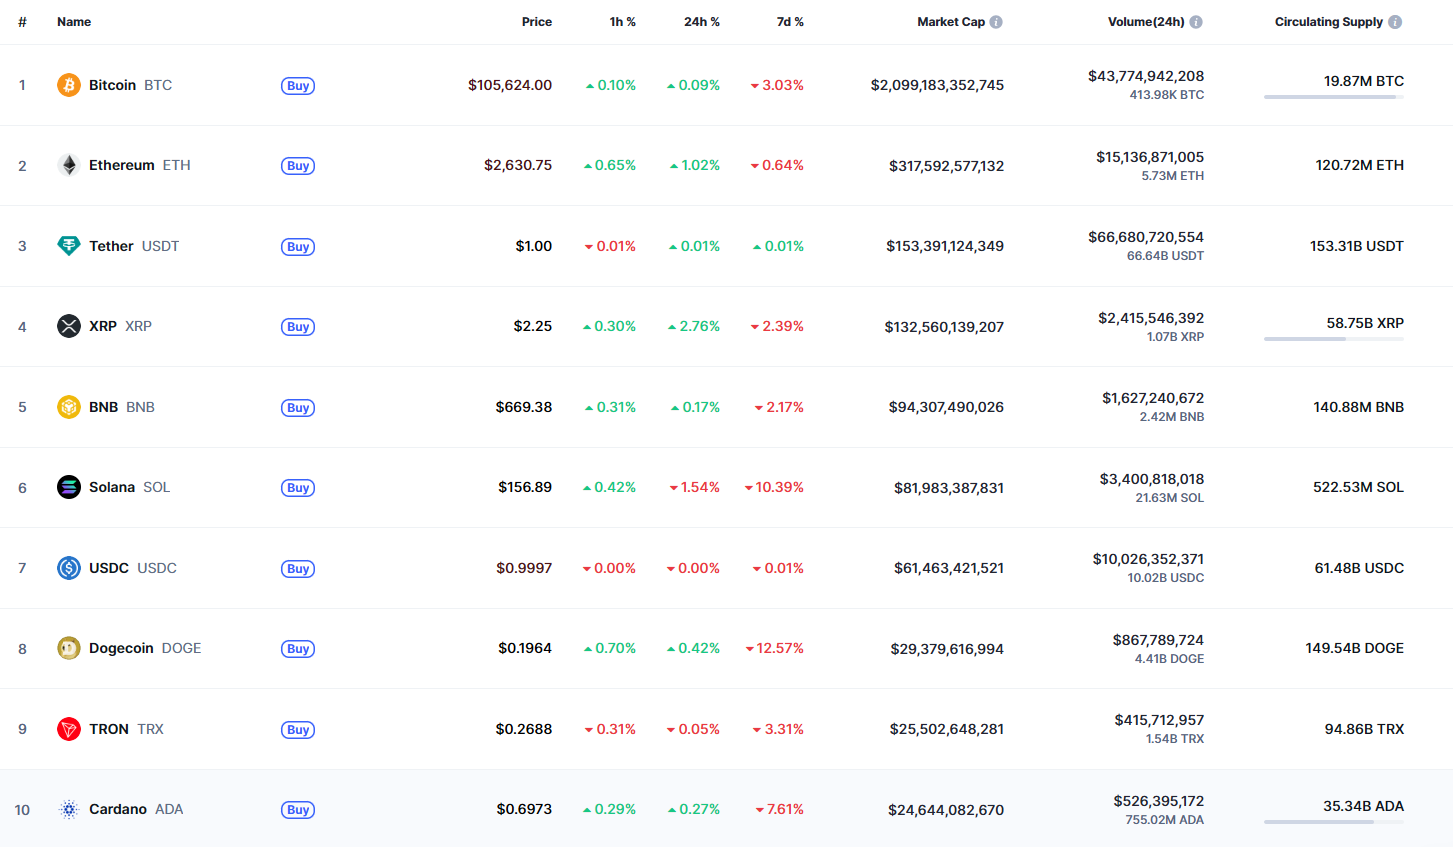Buy Solana using its Buy button

point(298,488)
